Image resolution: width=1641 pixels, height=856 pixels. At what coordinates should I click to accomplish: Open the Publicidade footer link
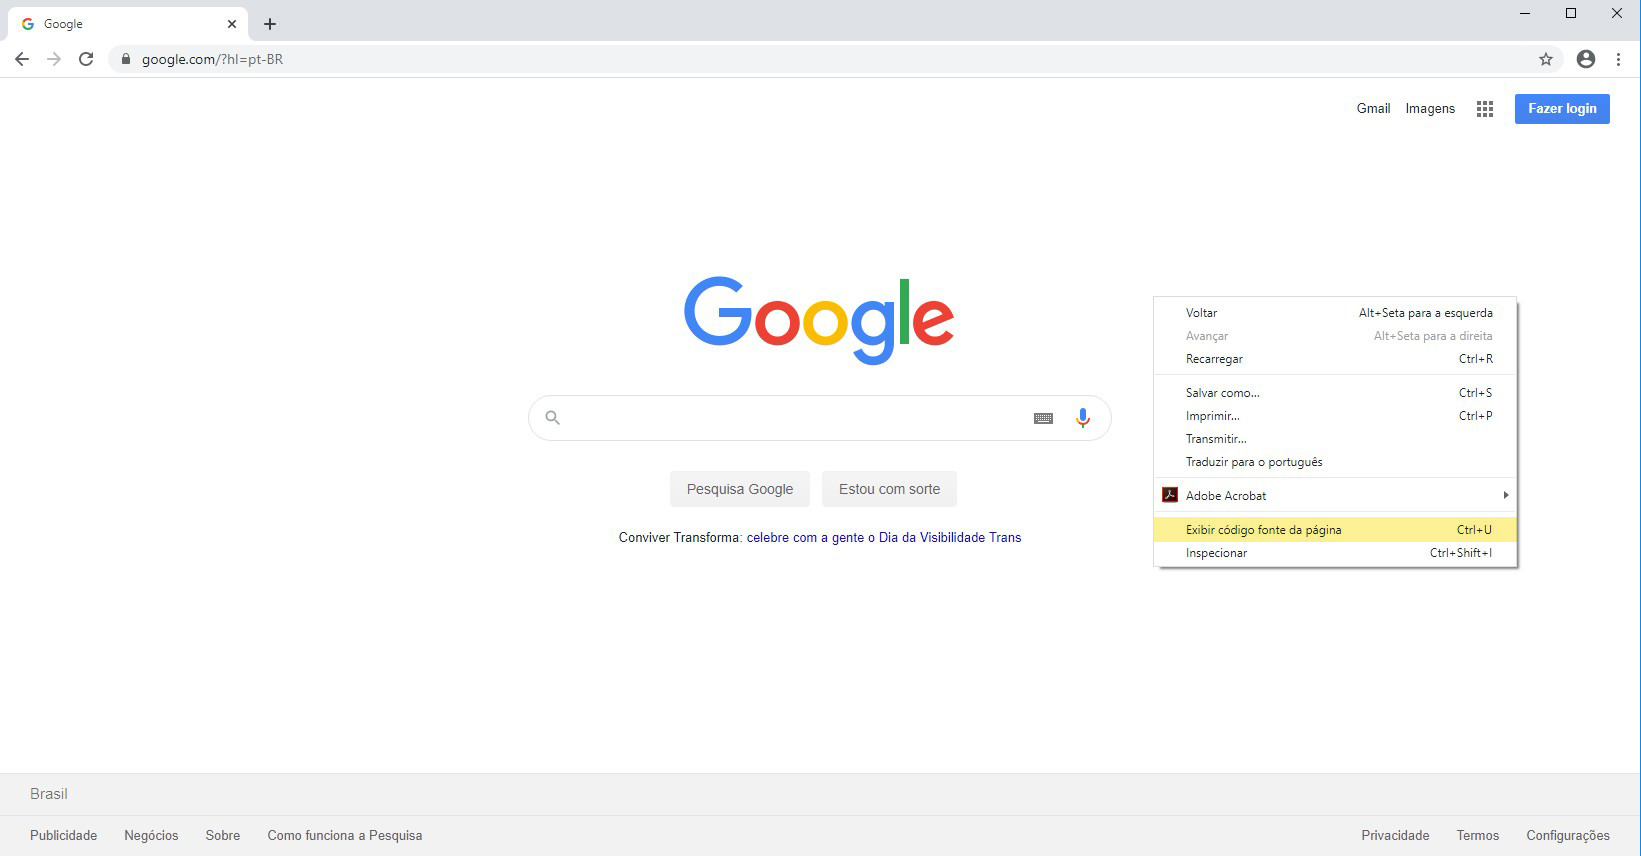pyautogui.click(x=63, y=836)
